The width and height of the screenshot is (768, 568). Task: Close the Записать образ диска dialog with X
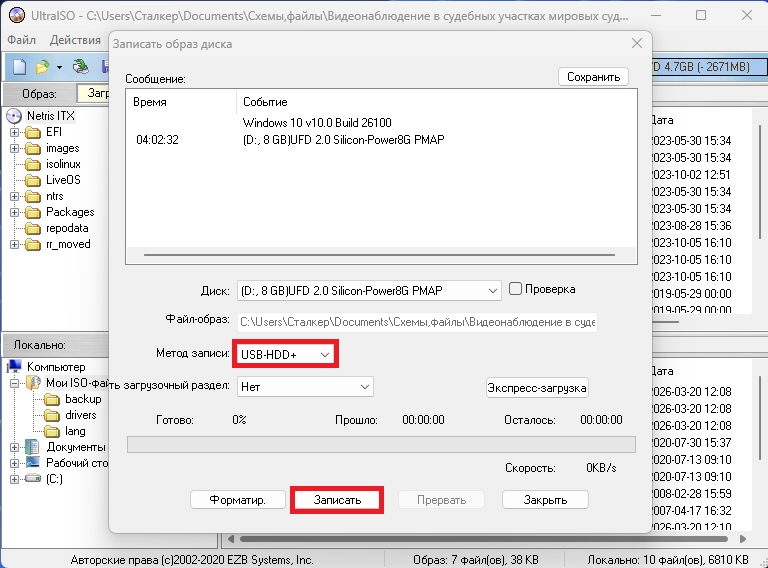pos(637,44)
